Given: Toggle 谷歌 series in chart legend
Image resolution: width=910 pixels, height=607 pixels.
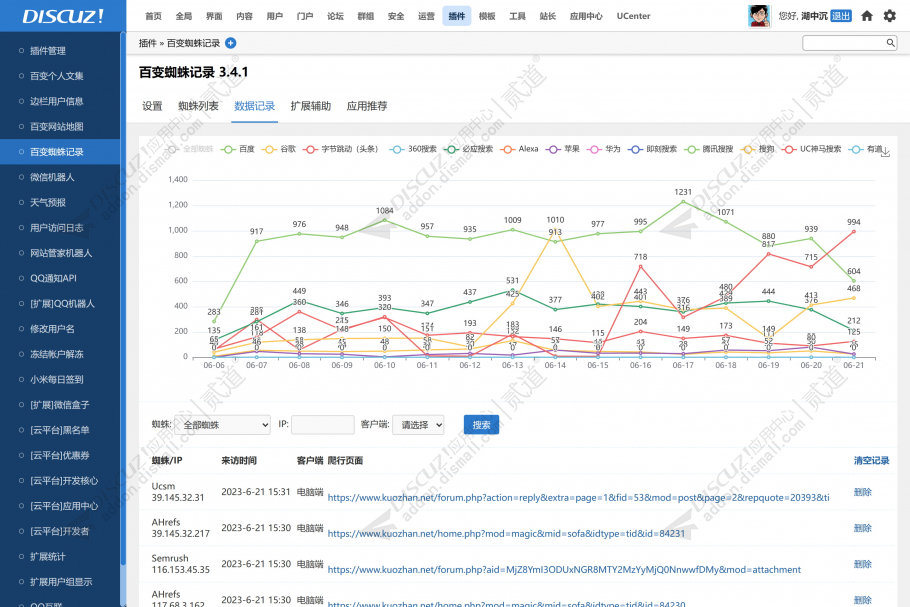Looking at the screenshot, I should [x=279, y=149].
